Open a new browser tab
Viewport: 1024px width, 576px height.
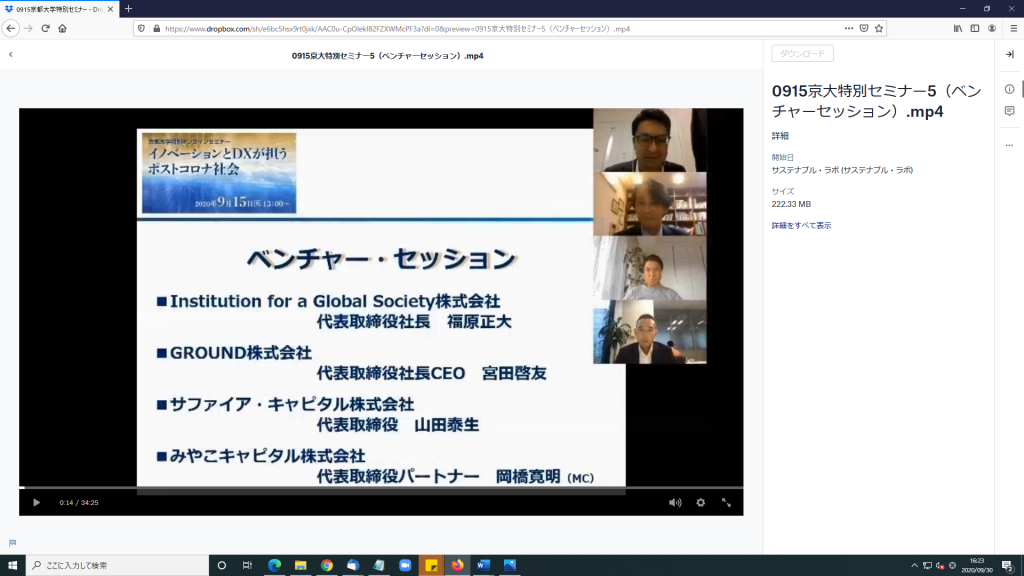click(129, 8)
